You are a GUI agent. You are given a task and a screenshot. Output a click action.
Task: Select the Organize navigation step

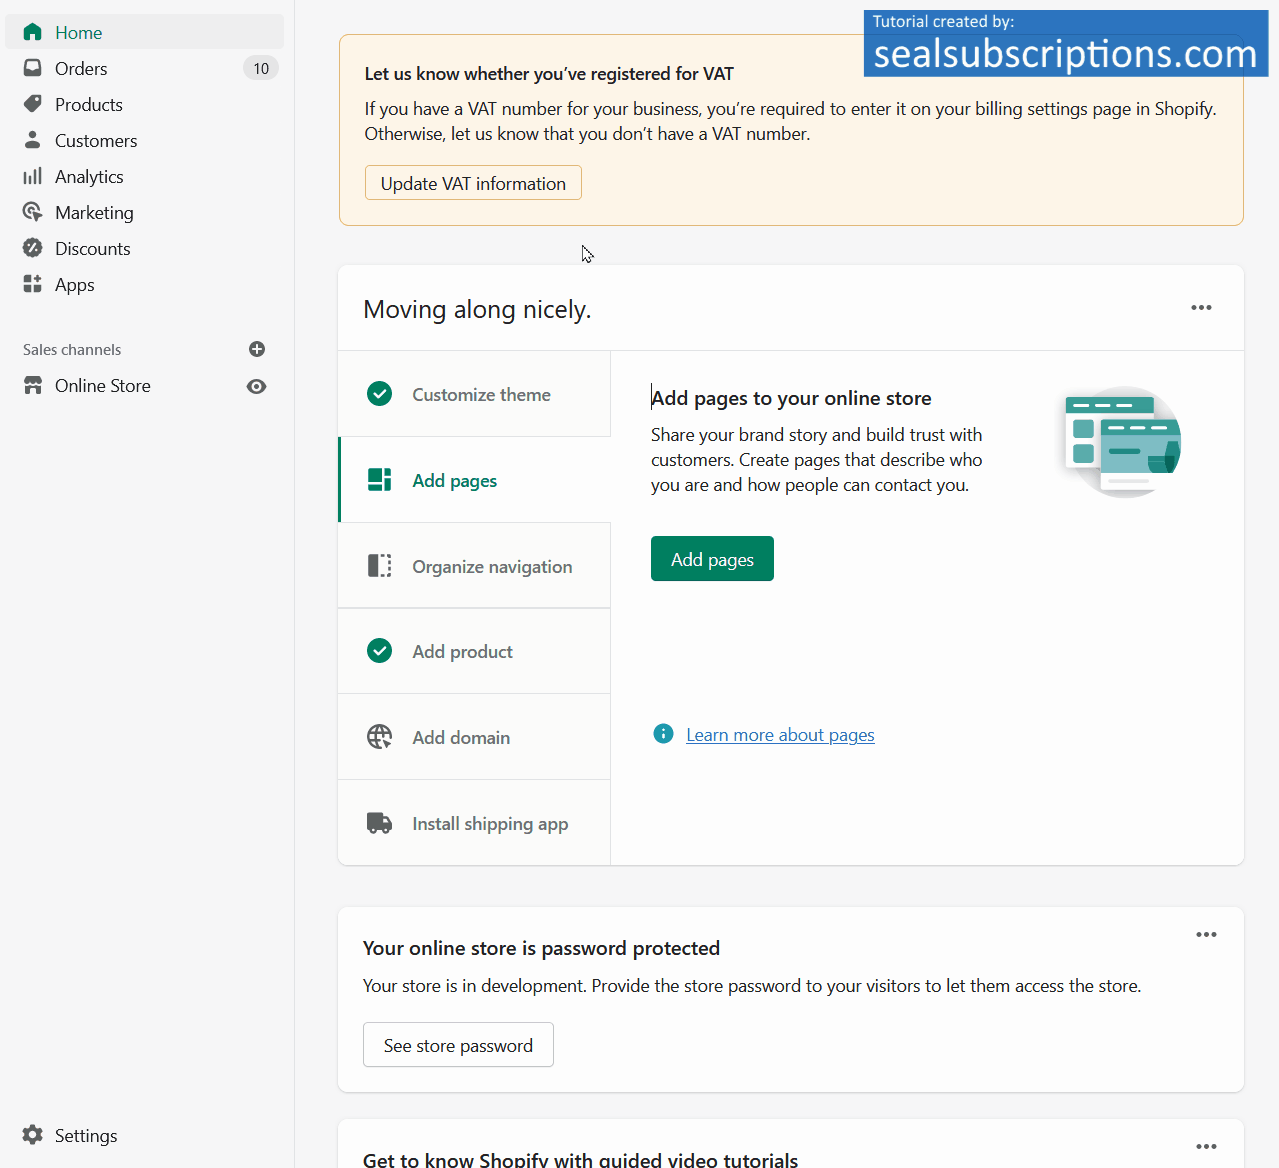click(475, 566)
